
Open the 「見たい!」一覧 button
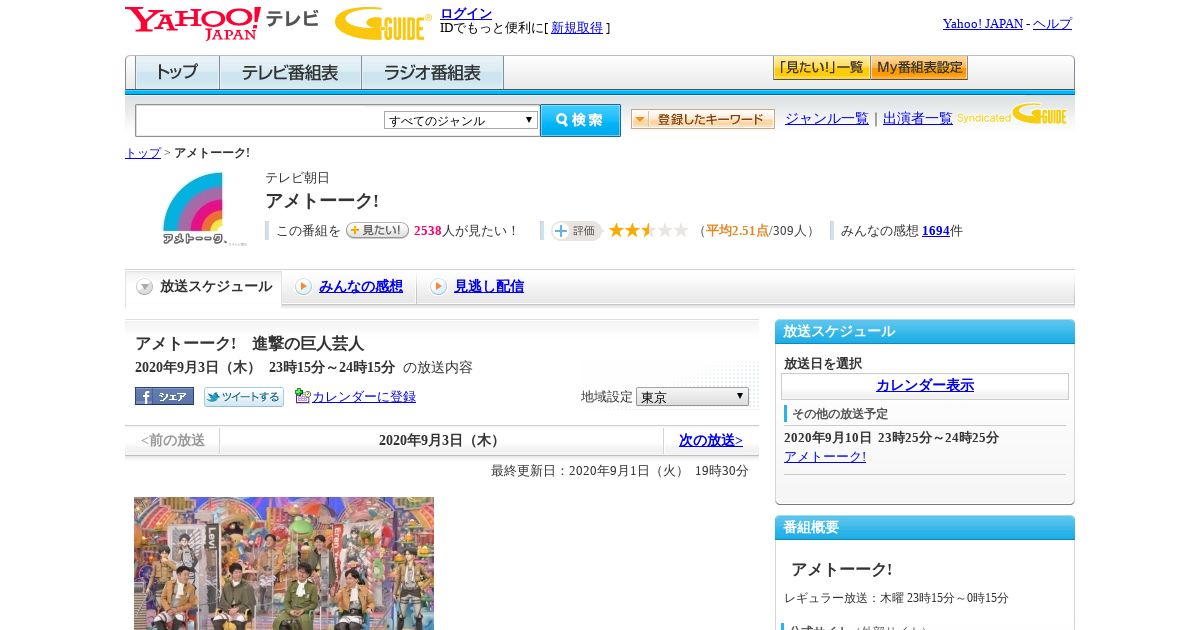(821, 68)
